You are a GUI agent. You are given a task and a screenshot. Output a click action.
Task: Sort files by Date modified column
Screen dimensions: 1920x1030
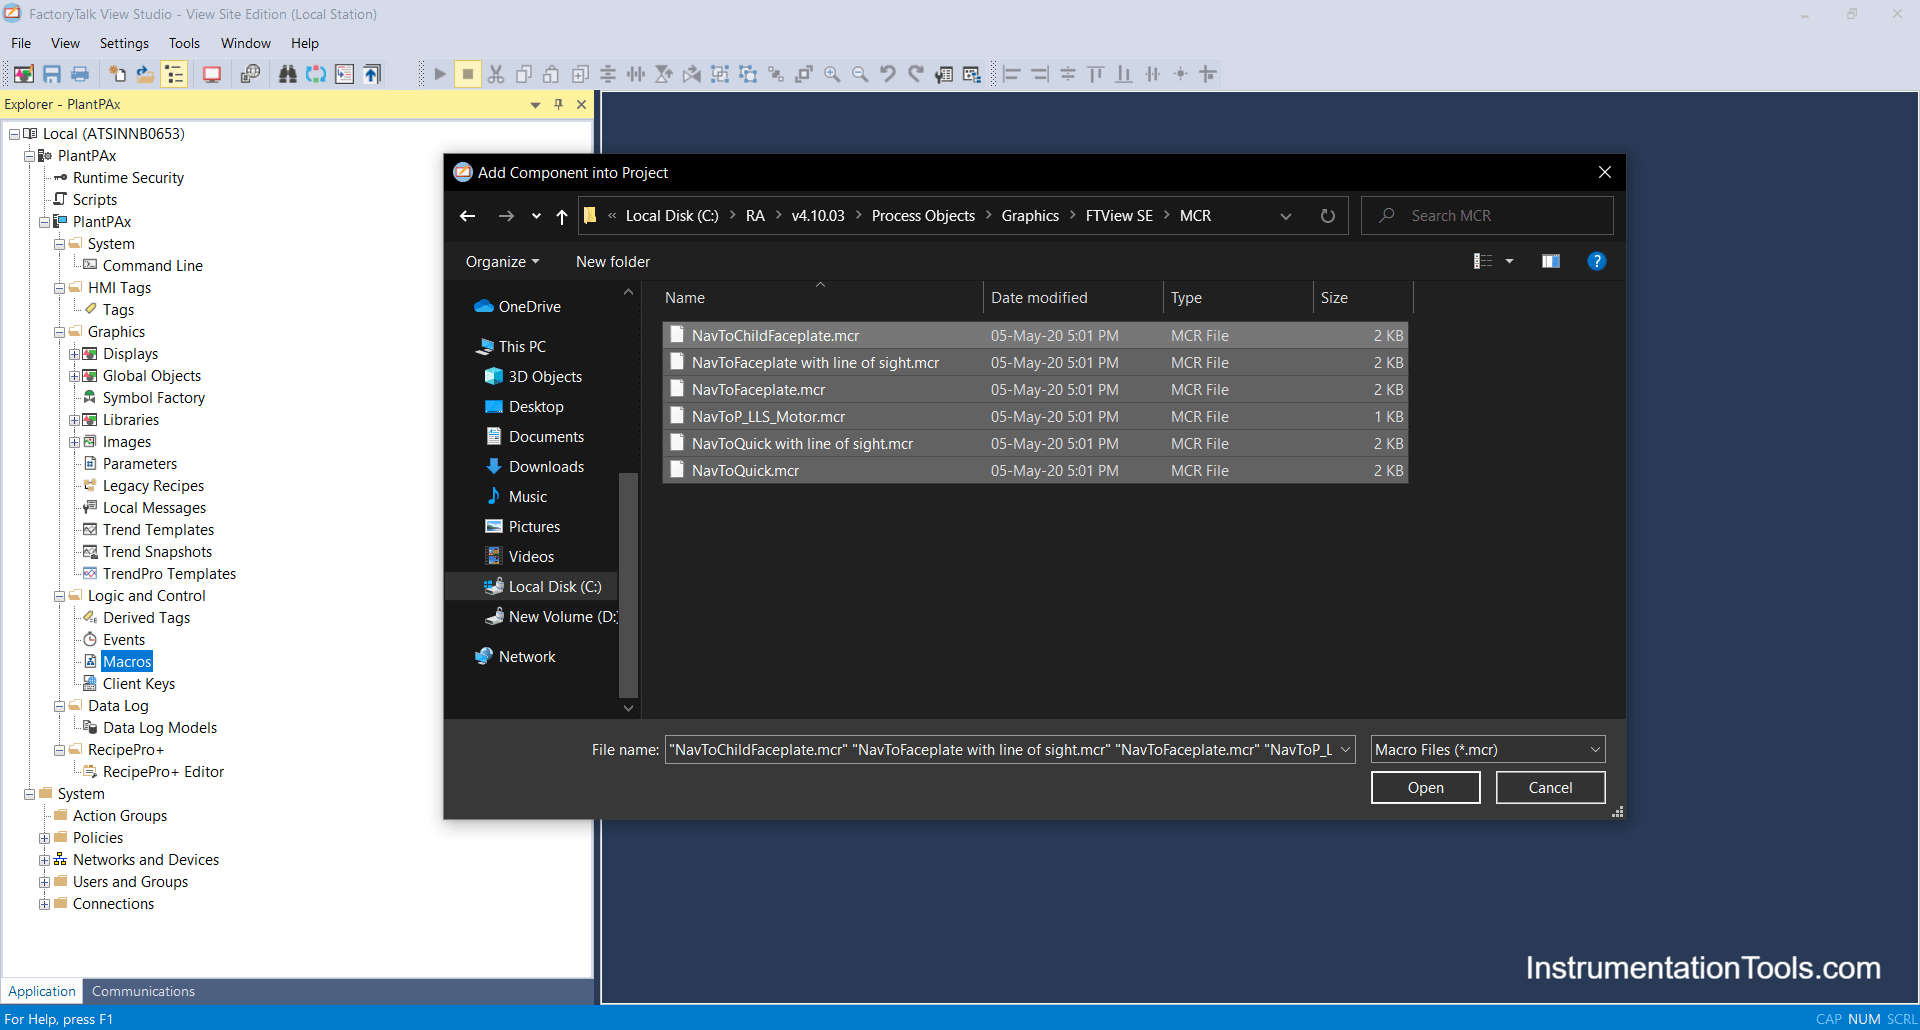[1073, 298]
